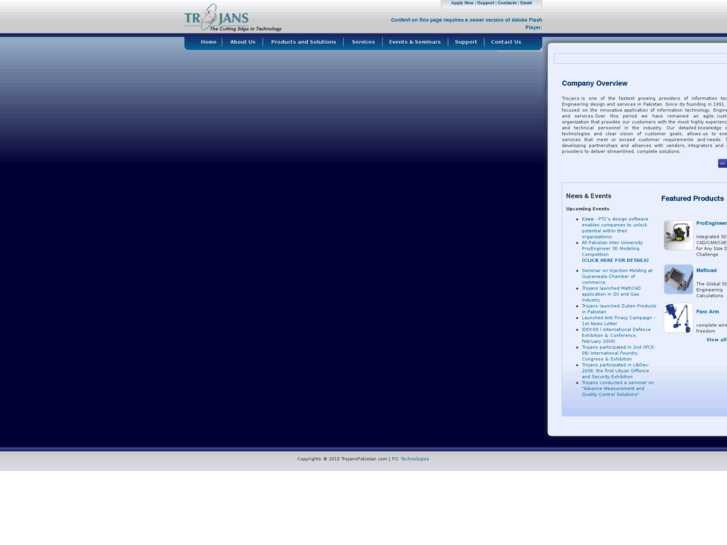Open the All Pakistan Inter University competition link
This screenshot has height=545, width=727.
coord(612,248)
